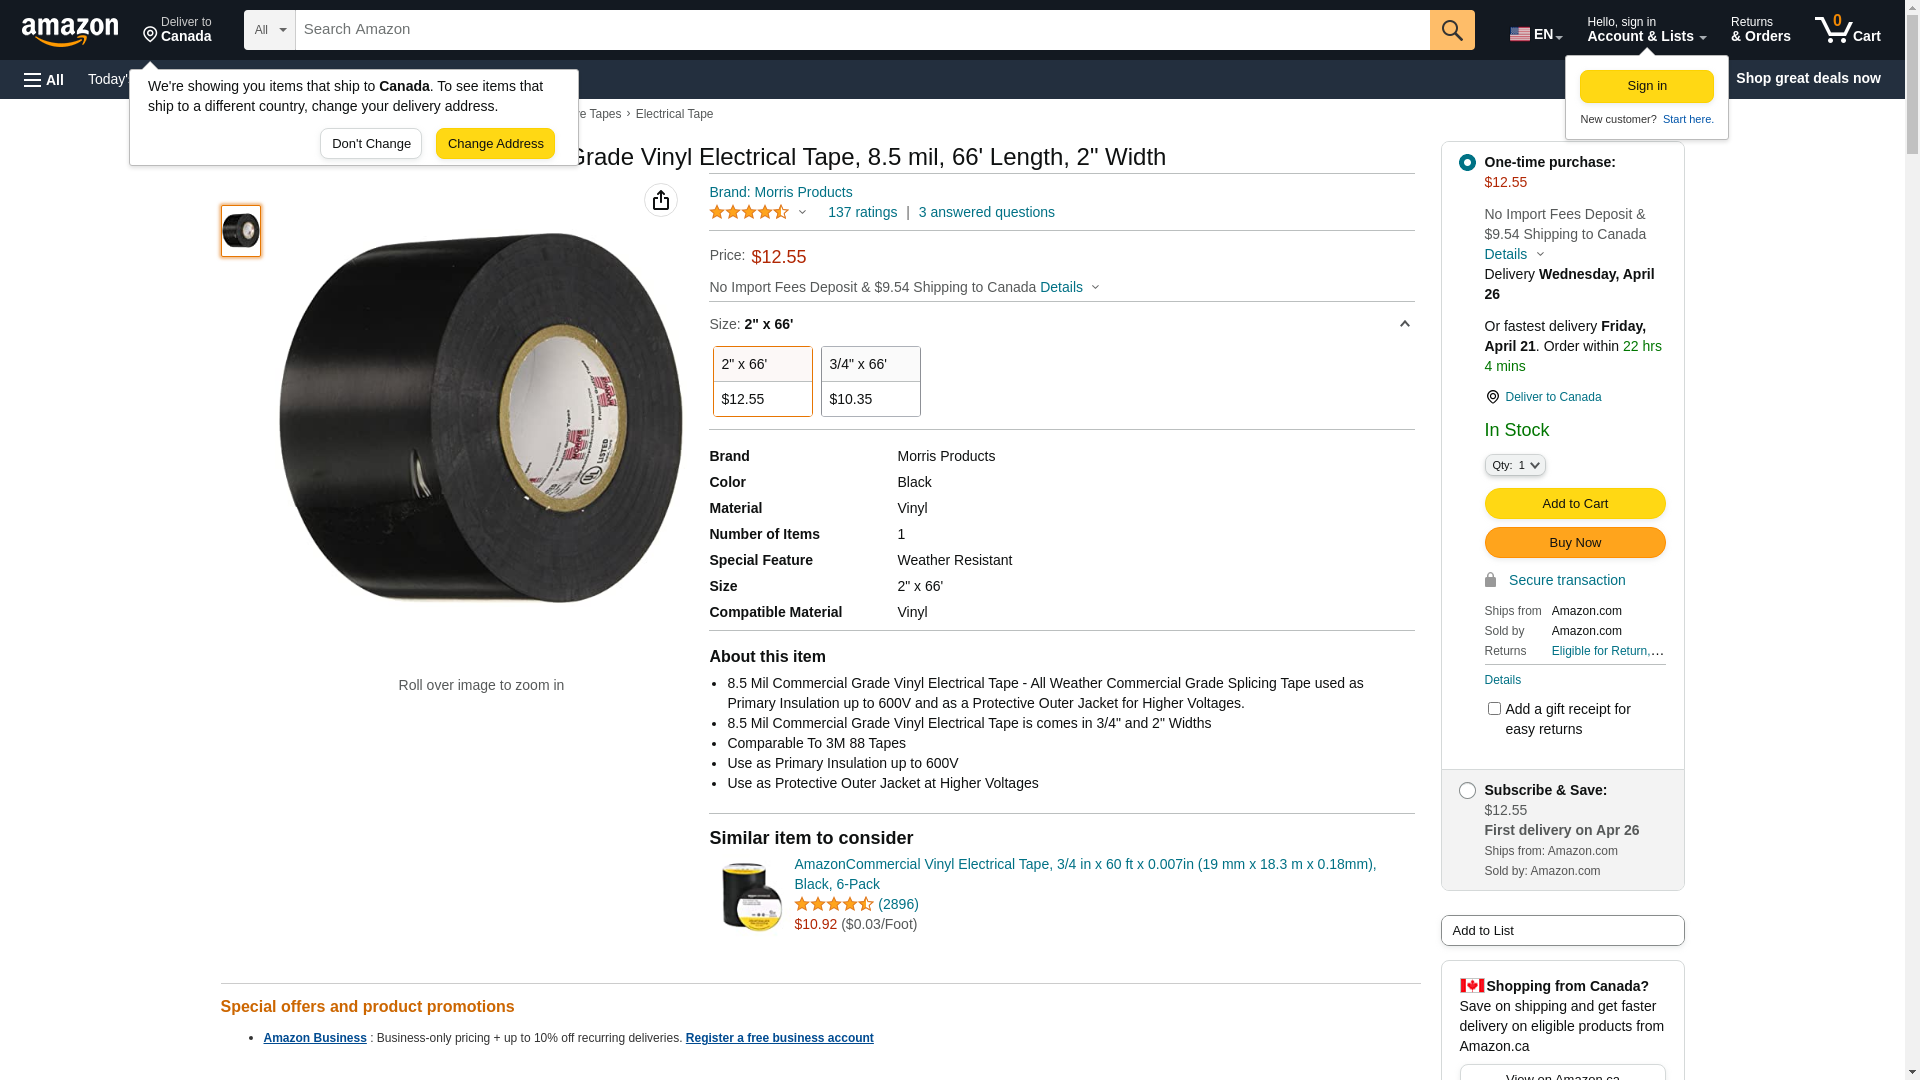Screen dimensions: 1920x1080
Task: Open the All hamburger menu
Action: pos(44,80)
